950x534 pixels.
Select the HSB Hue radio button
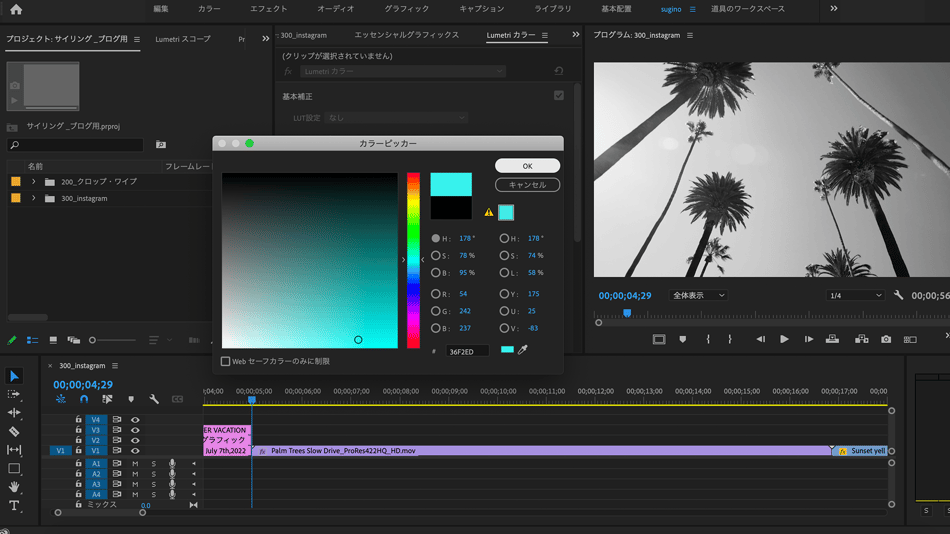[x=435, y=239]
